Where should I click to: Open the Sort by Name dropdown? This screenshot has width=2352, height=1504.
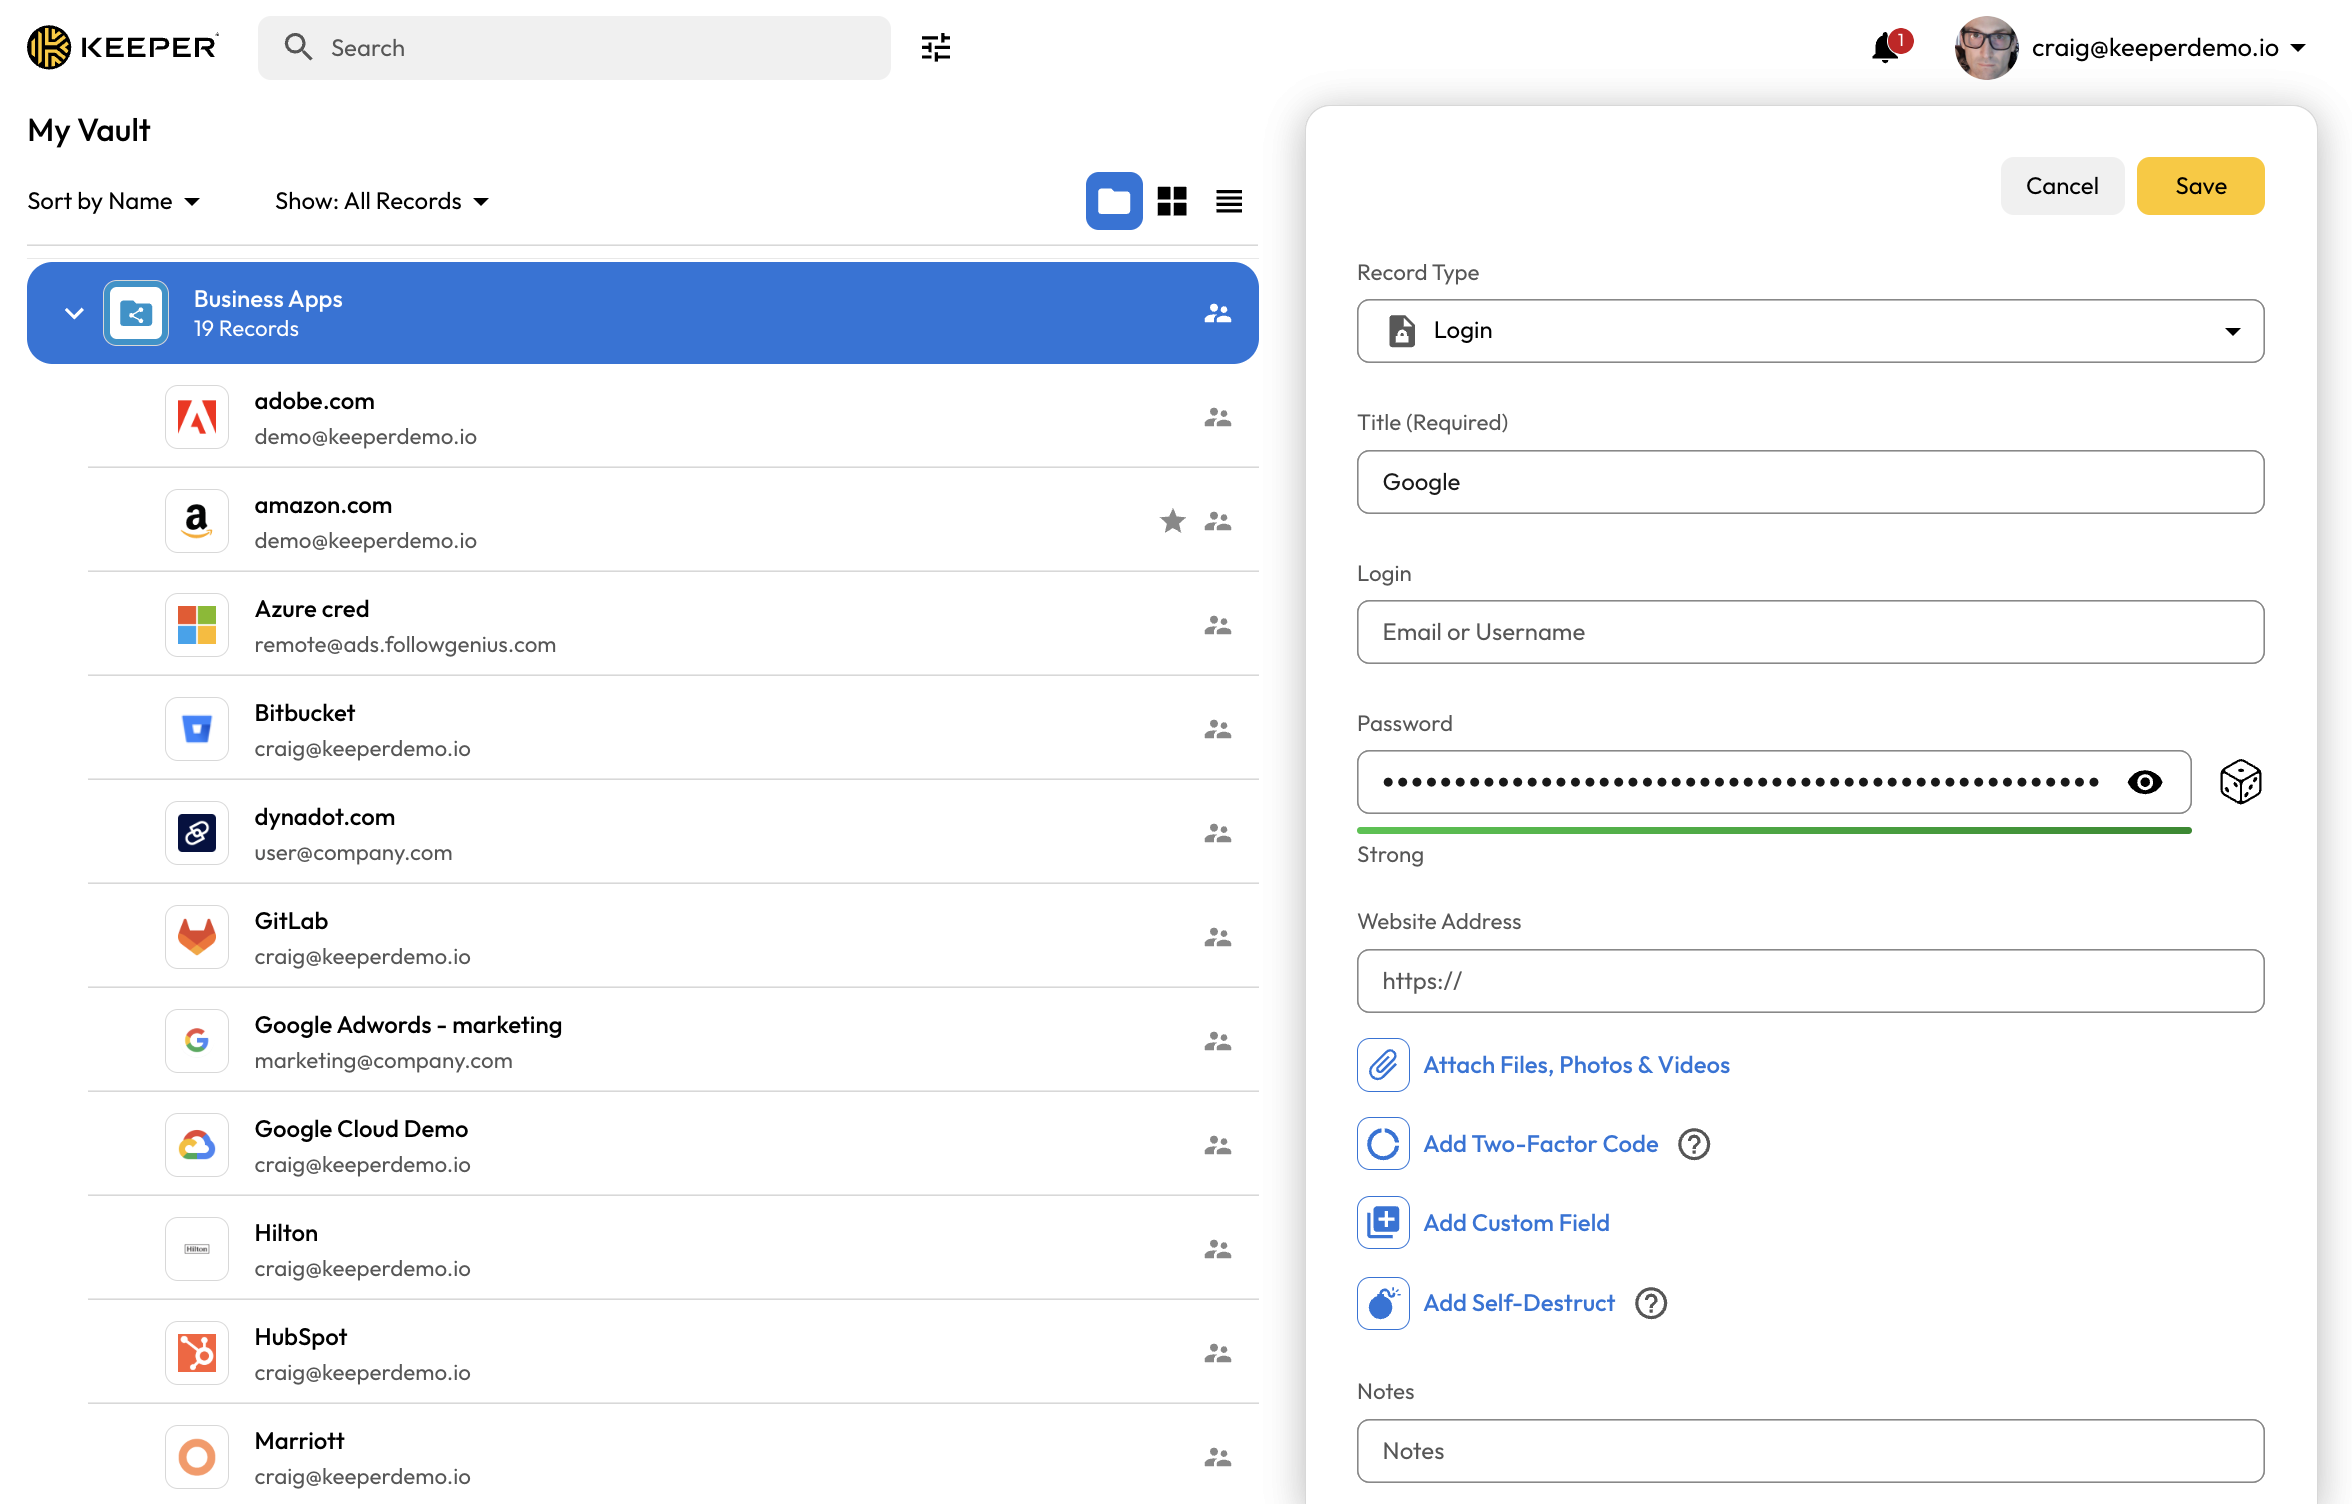pyautogui.click(x=114, y=201)
